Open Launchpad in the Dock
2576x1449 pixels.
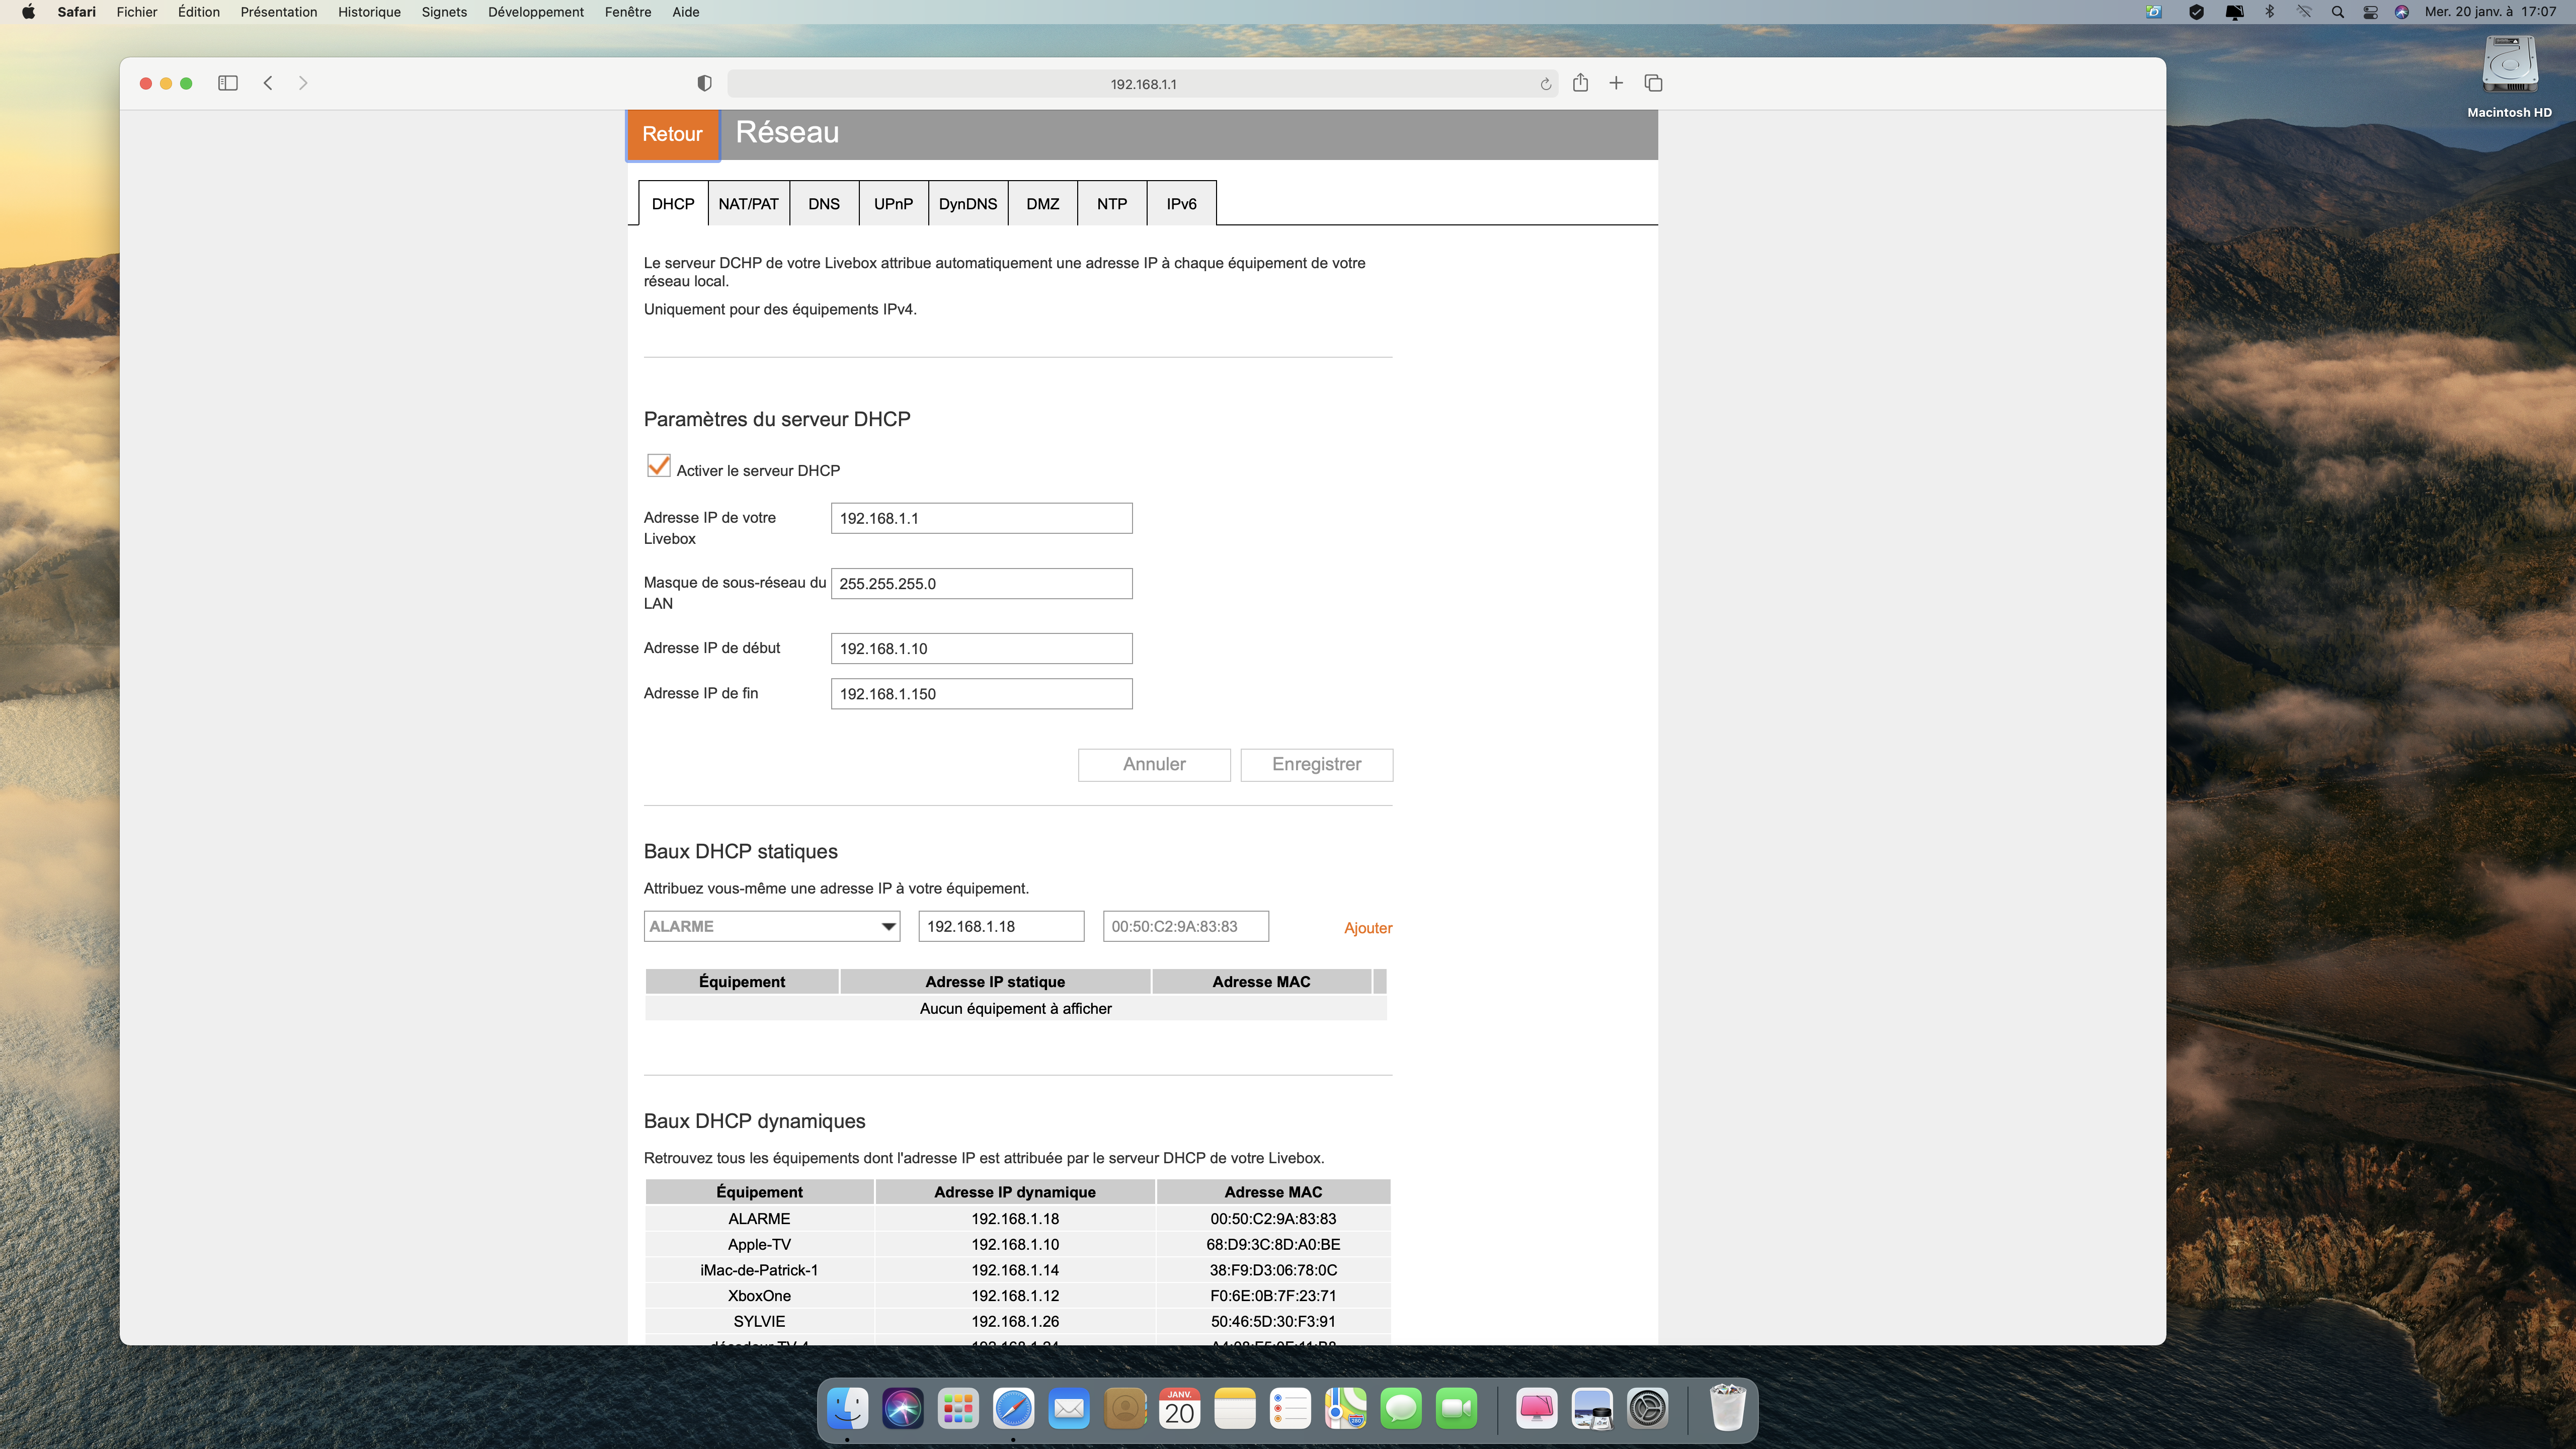point(958,1409)
